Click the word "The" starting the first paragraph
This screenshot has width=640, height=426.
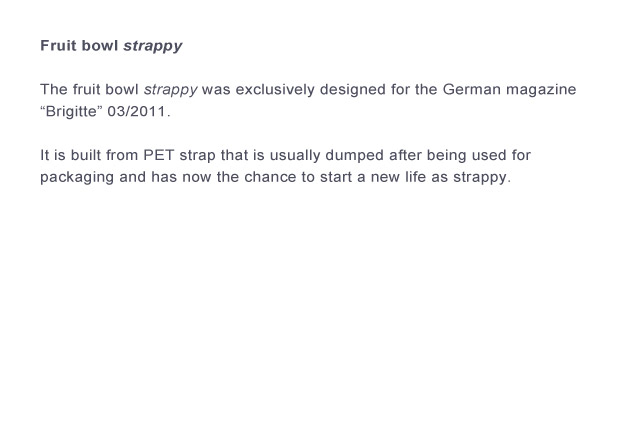[54, 90]
